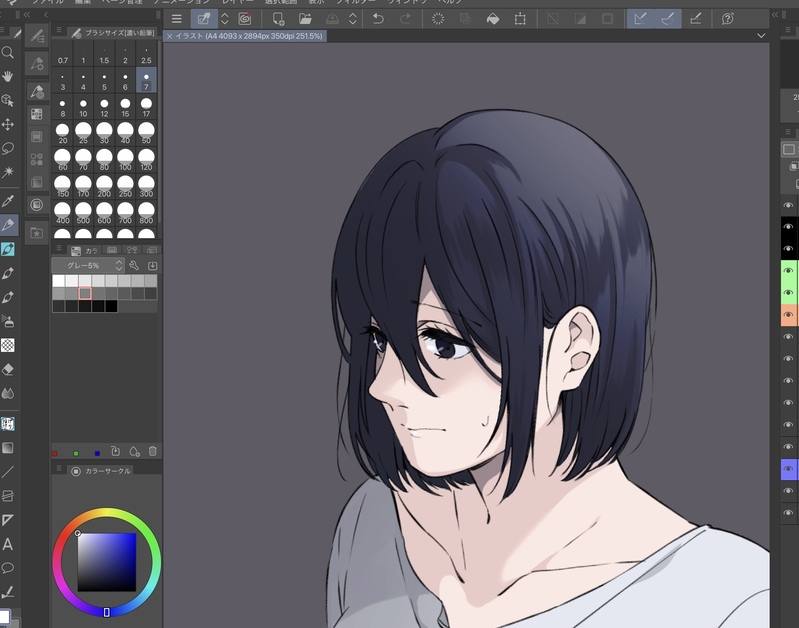
Task: Open color set panel hamburger menu
Action: coord(59,248)
